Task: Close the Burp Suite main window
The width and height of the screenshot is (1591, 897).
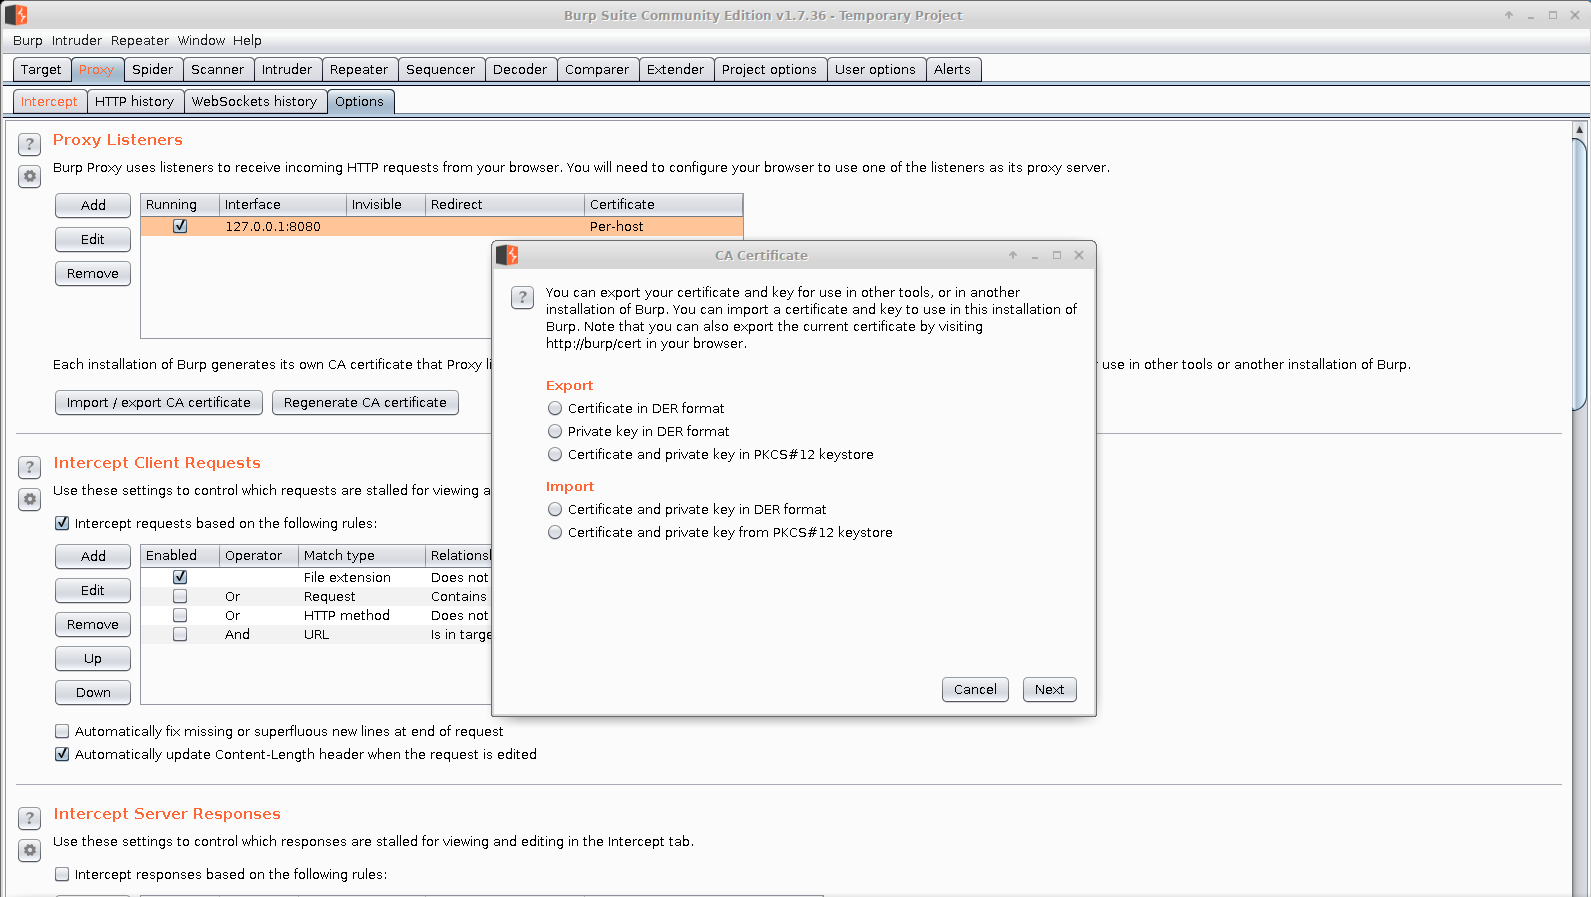Action: click(1575, 15)
